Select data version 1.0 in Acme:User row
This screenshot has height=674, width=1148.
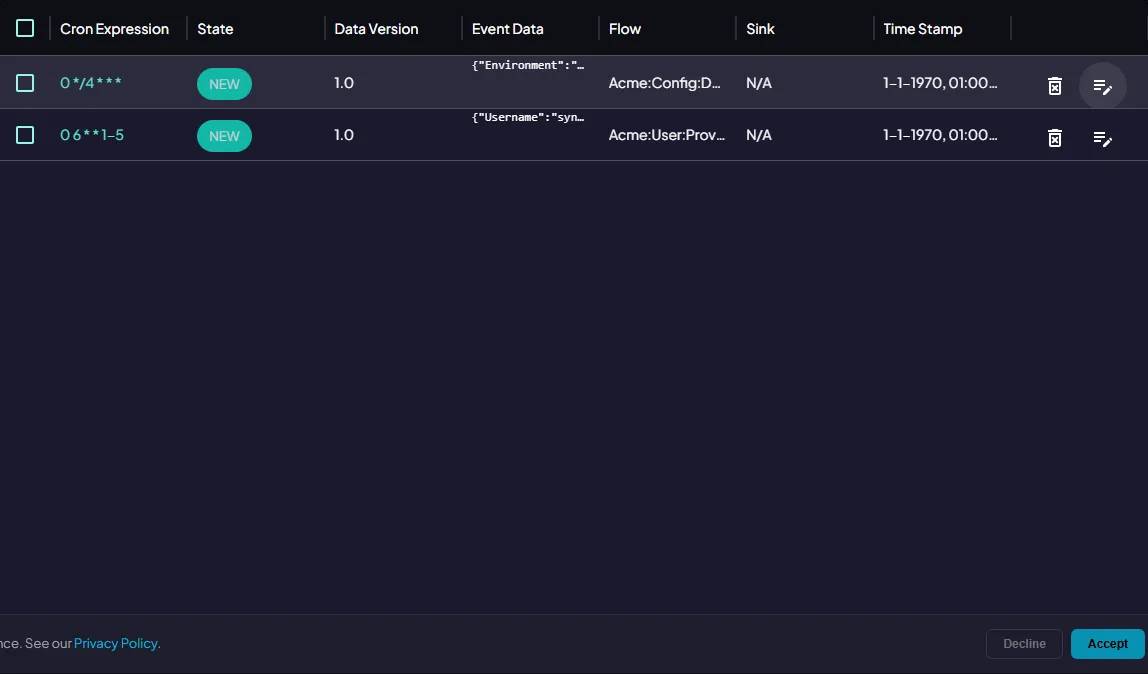[x=343, y=135]
